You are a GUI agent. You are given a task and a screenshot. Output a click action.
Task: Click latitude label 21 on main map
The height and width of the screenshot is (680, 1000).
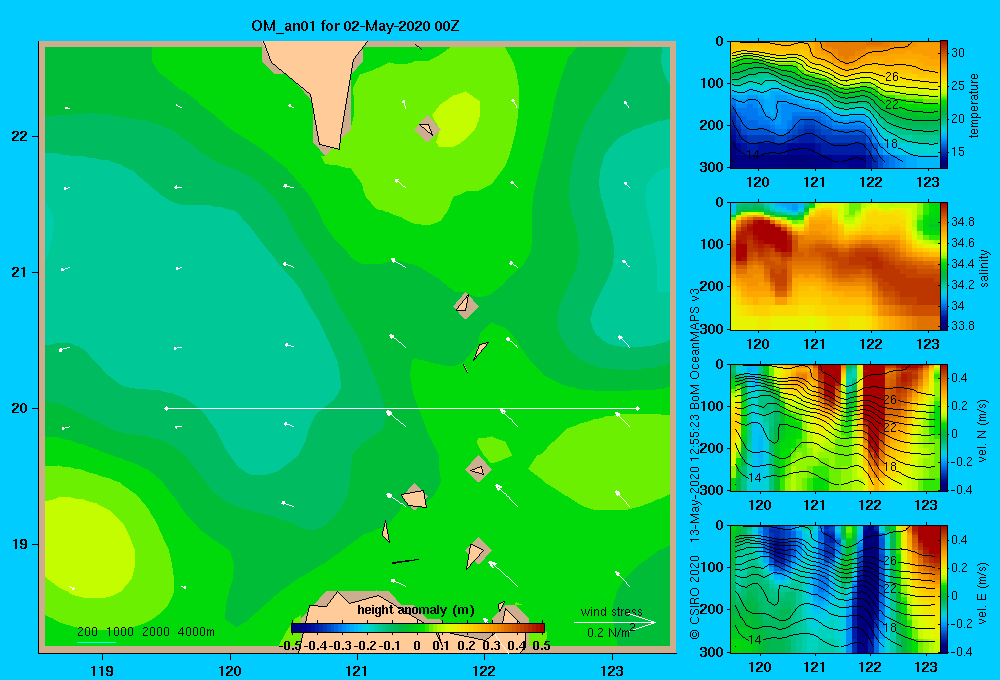coord(19,272)
